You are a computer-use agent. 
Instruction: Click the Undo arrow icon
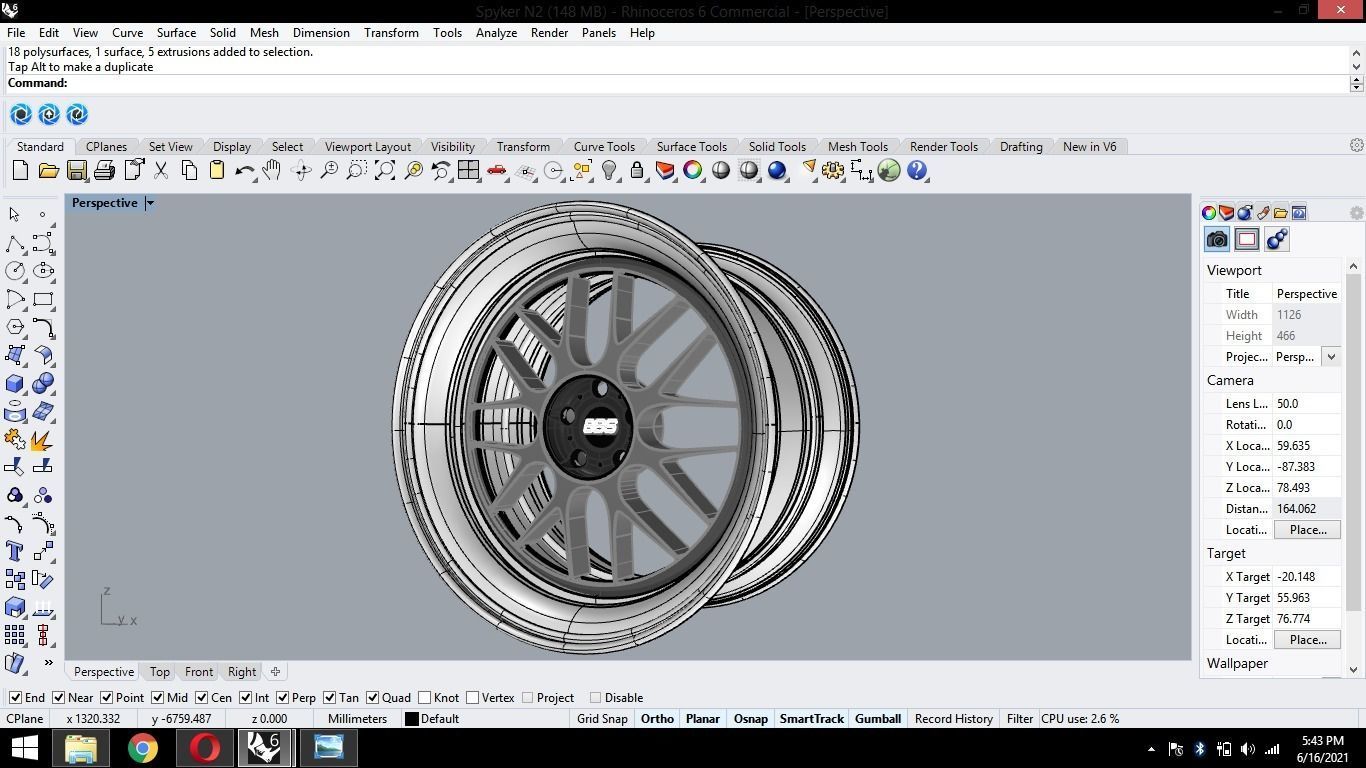click(x=244, y=171)
